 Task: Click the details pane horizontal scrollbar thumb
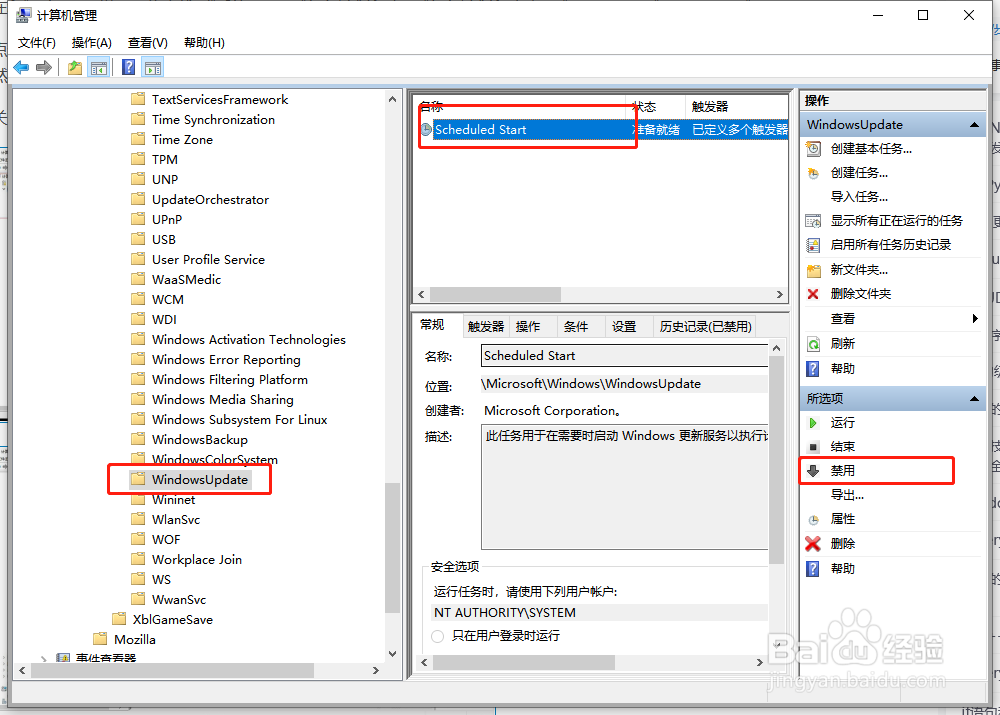pyautogui.click(x=524, y=663)
